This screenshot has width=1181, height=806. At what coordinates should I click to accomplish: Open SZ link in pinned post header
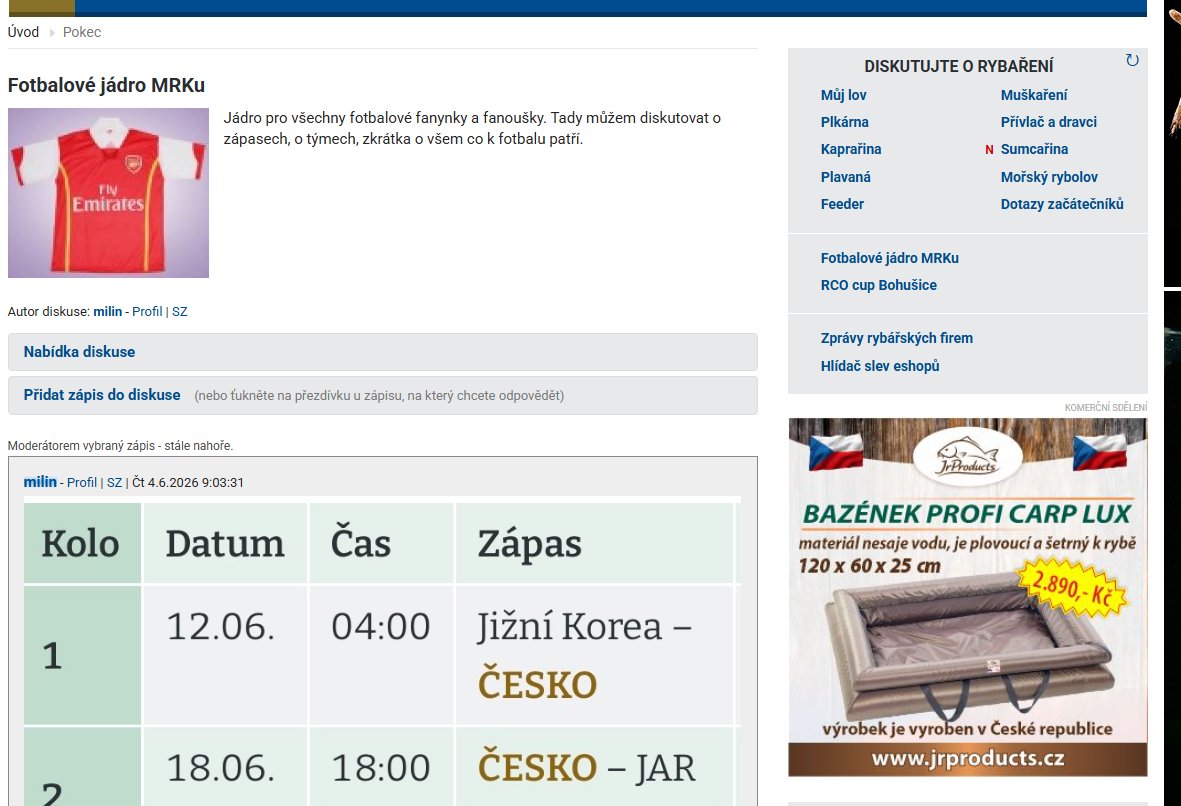click(x=114, y=483)
